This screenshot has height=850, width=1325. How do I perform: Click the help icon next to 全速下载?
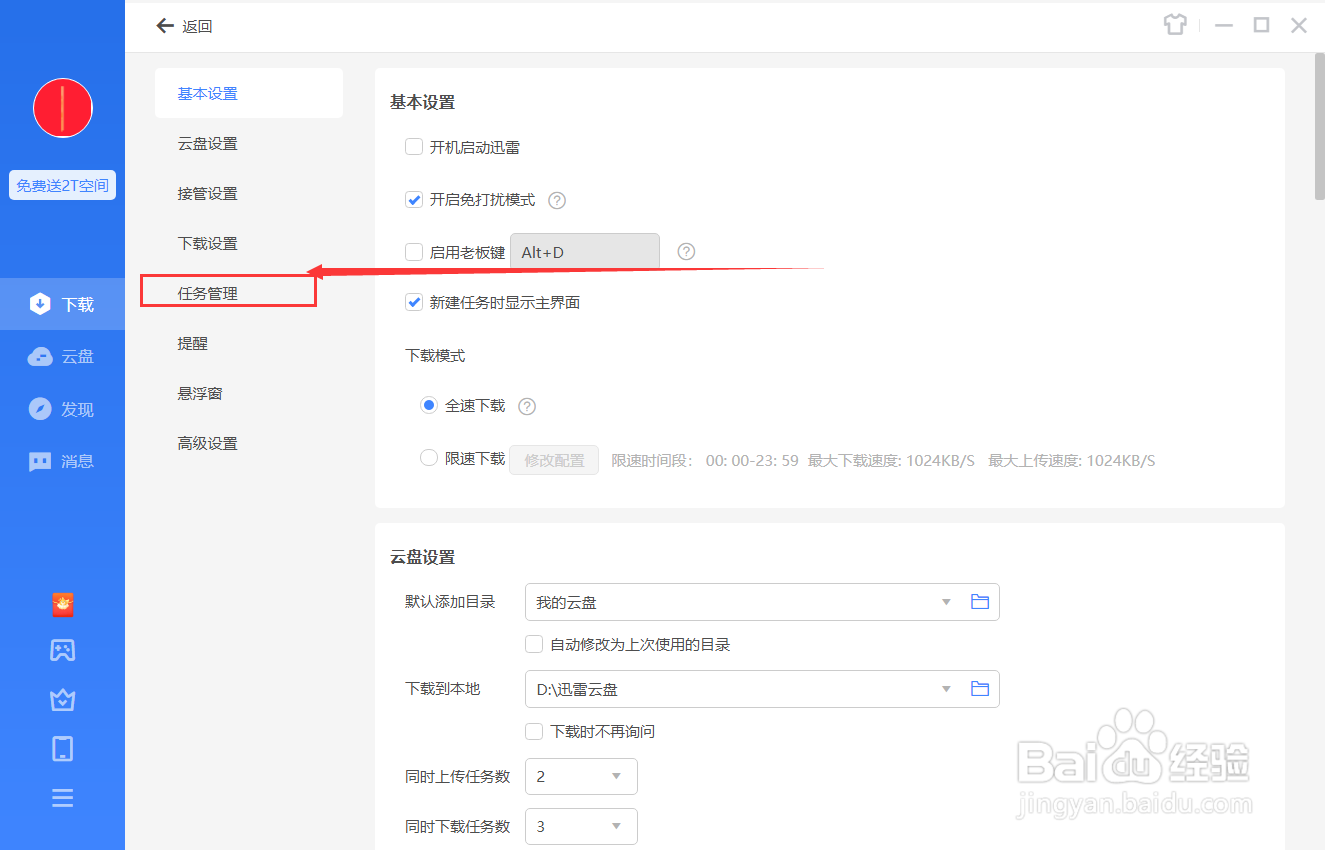[527, 406]
